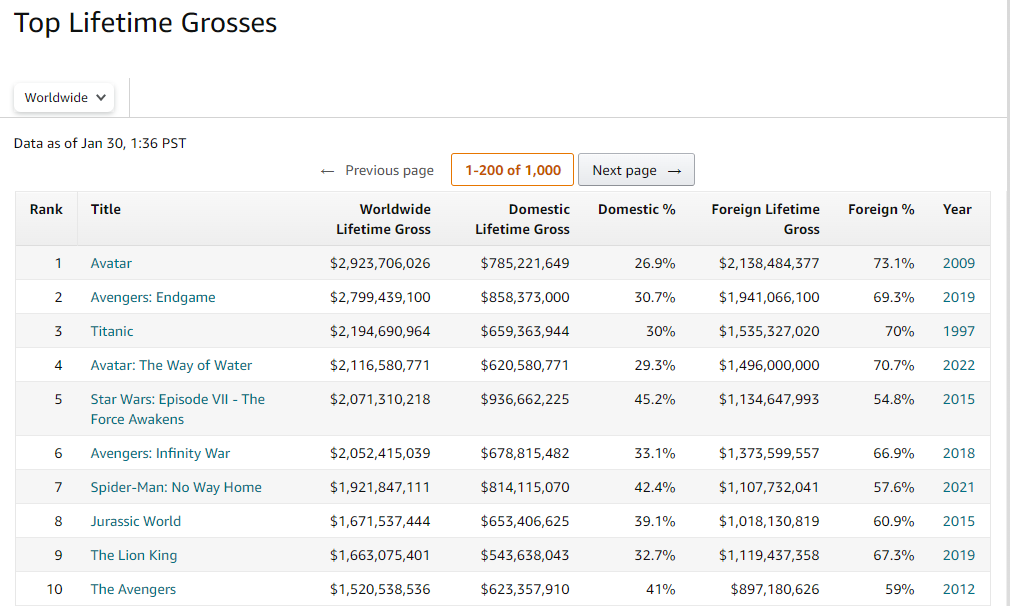Click the 2019 year link for Avengers: Endgame

(959, 298)
